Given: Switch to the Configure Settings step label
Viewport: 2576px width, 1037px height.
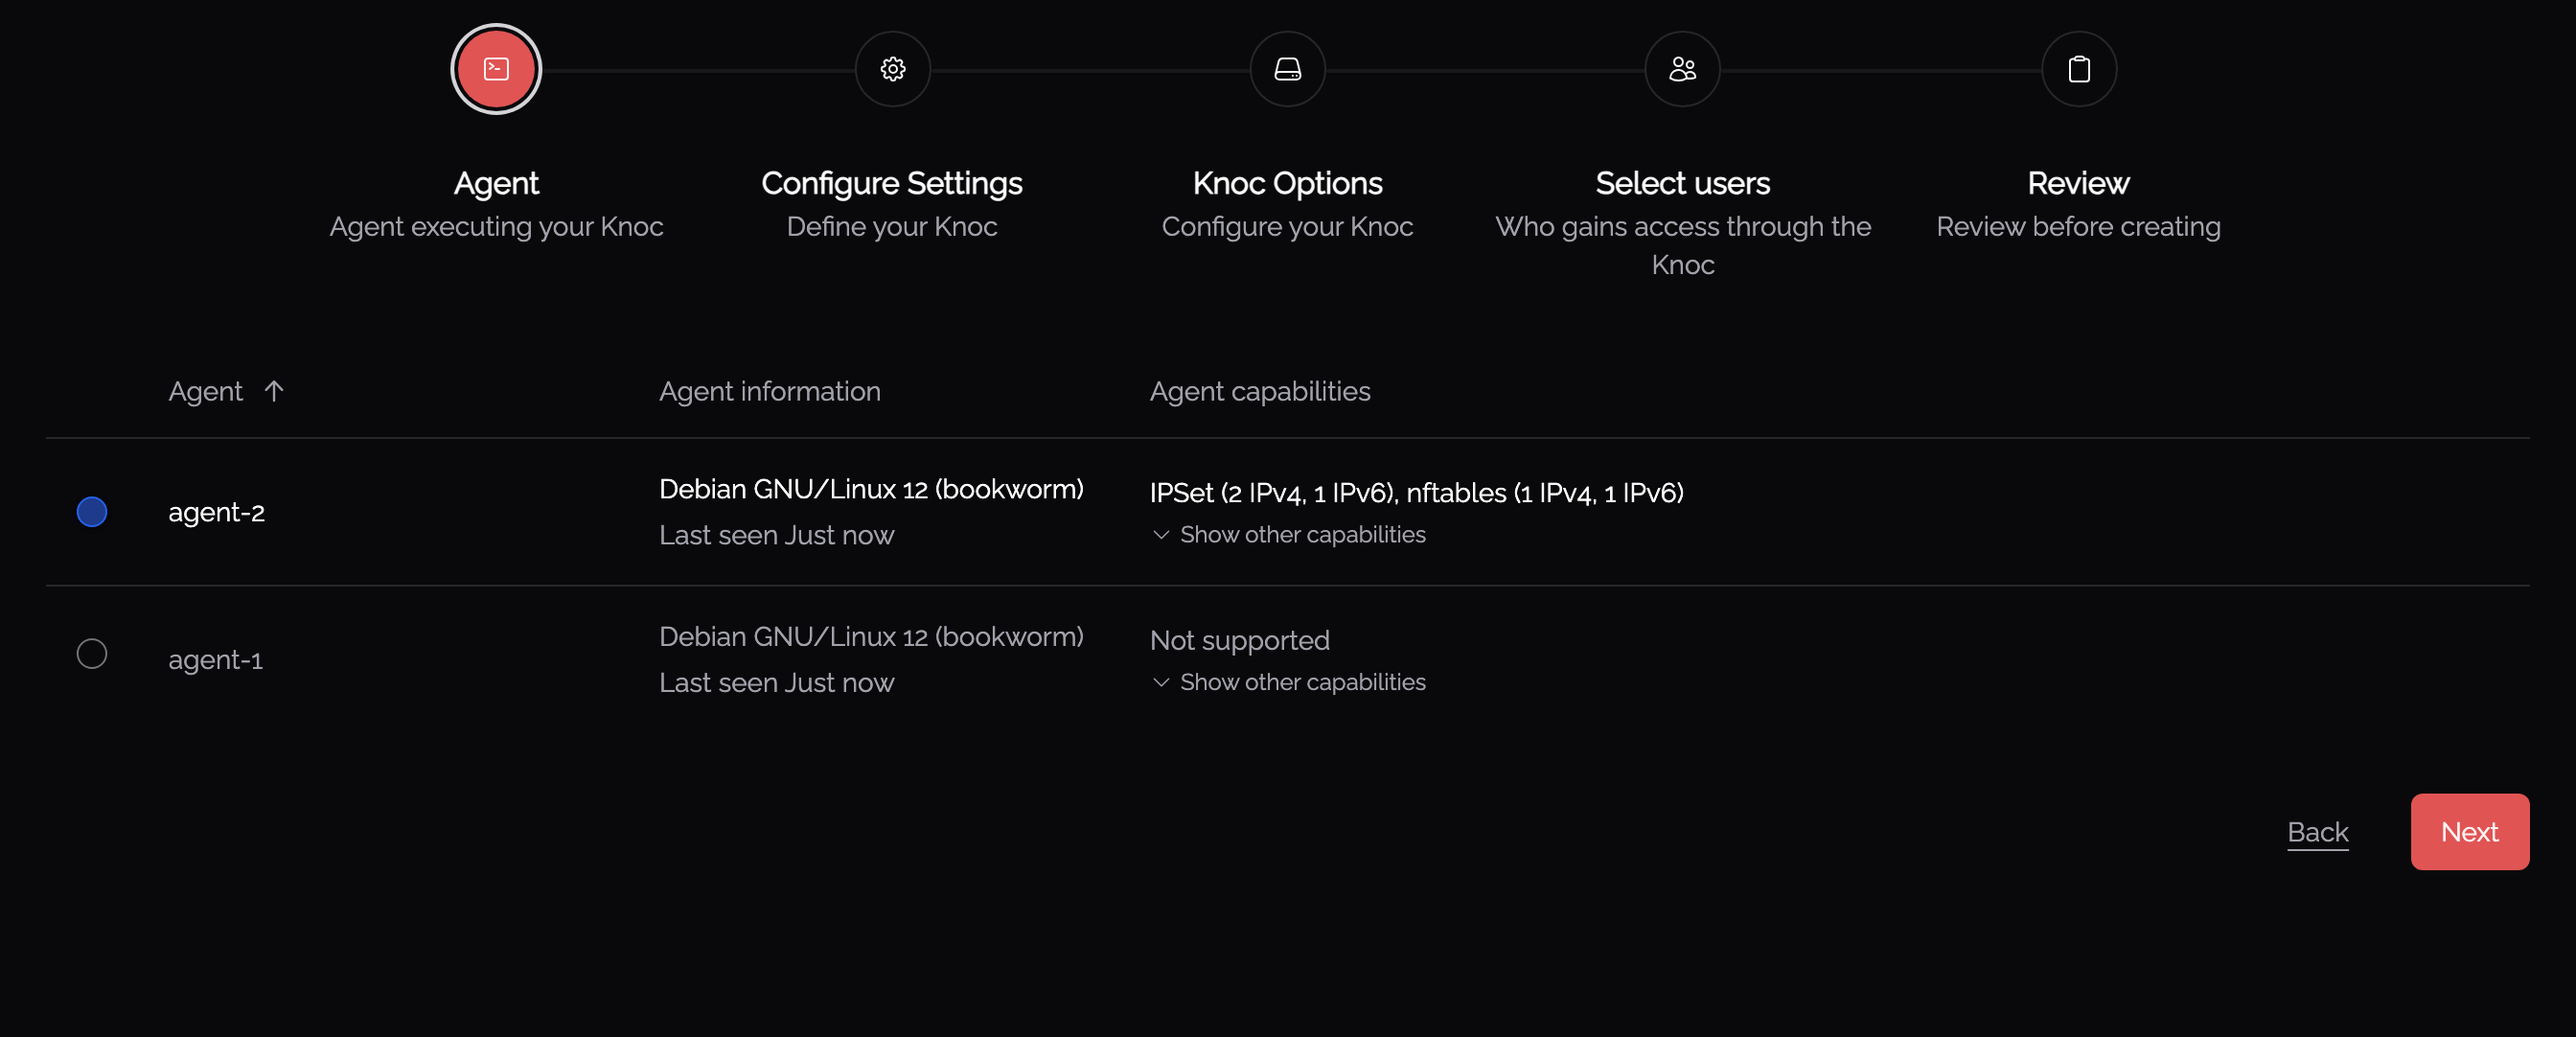Looking at the screenshot, I should click(x=891, y=184).
